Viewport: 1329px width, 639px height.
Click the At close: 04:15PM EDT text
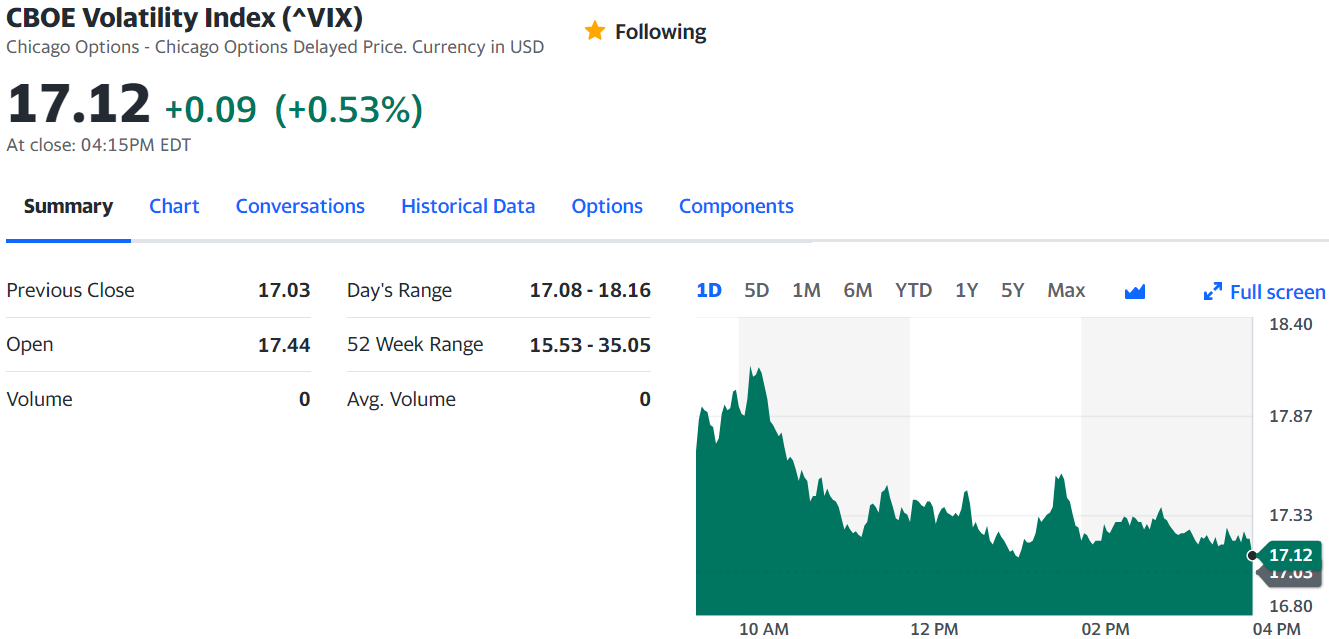click(99, 145)
